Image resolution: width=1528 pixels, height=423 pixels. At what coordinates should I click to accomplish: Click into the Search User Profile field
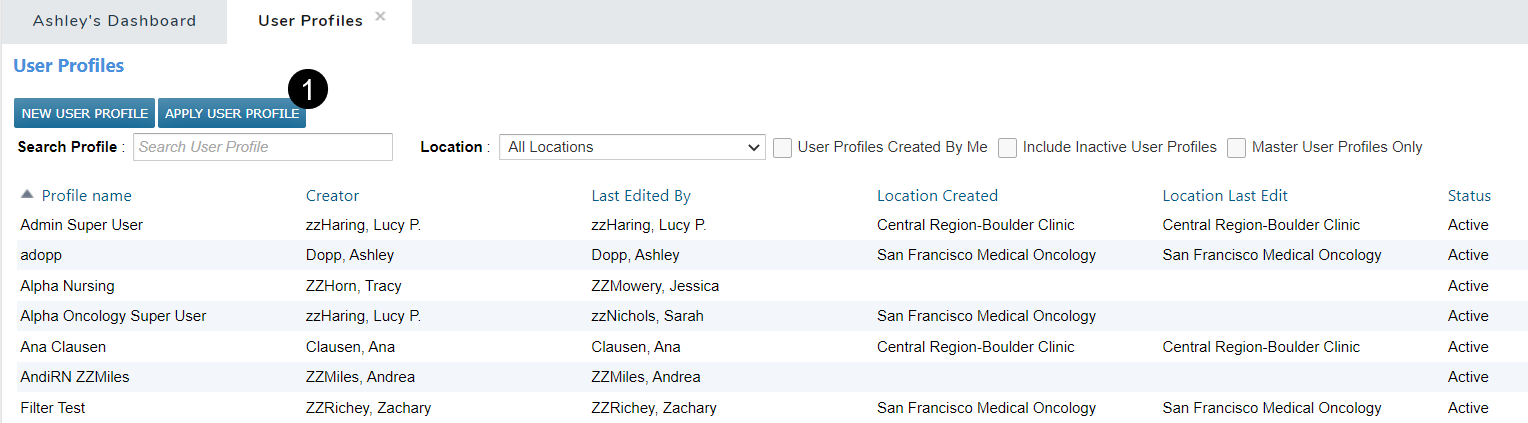[x=263, y=147]
